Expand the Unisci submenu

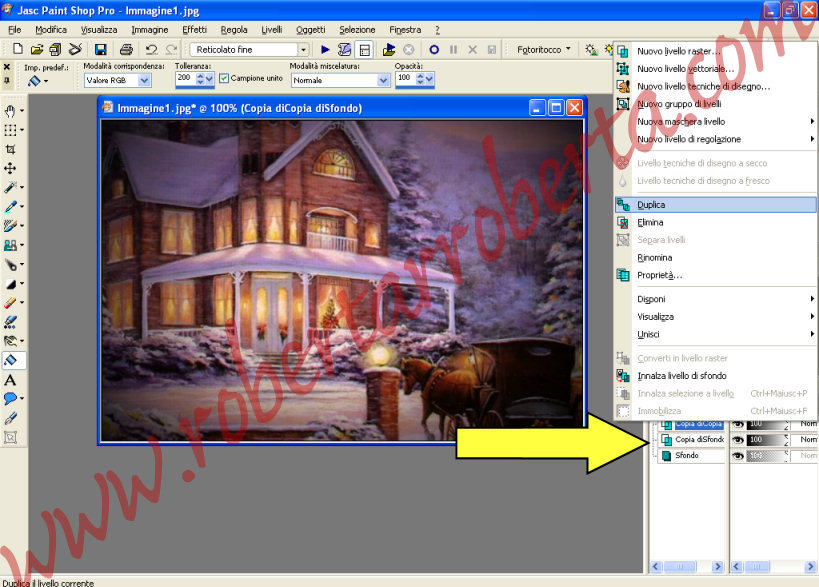pos(716,334)
